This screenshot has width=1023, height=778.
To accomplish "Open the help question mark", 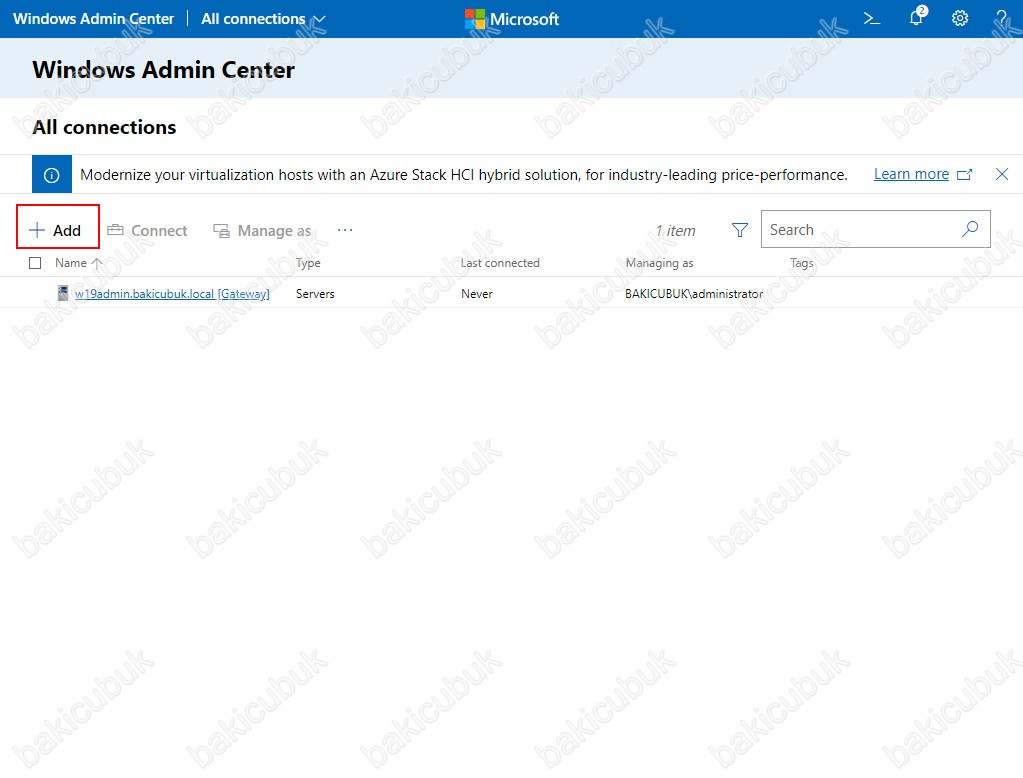I will click(1001, 18).
